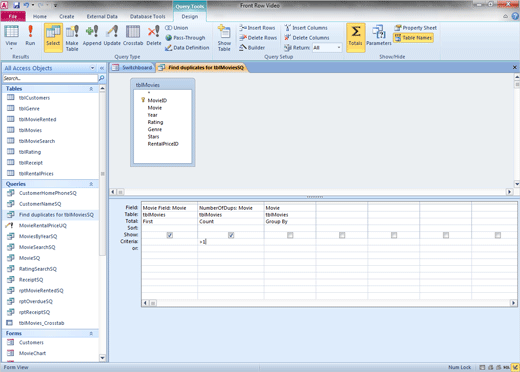Open the View button dropdown arrow
The image size is (520, 372).
tap(11, 49)
